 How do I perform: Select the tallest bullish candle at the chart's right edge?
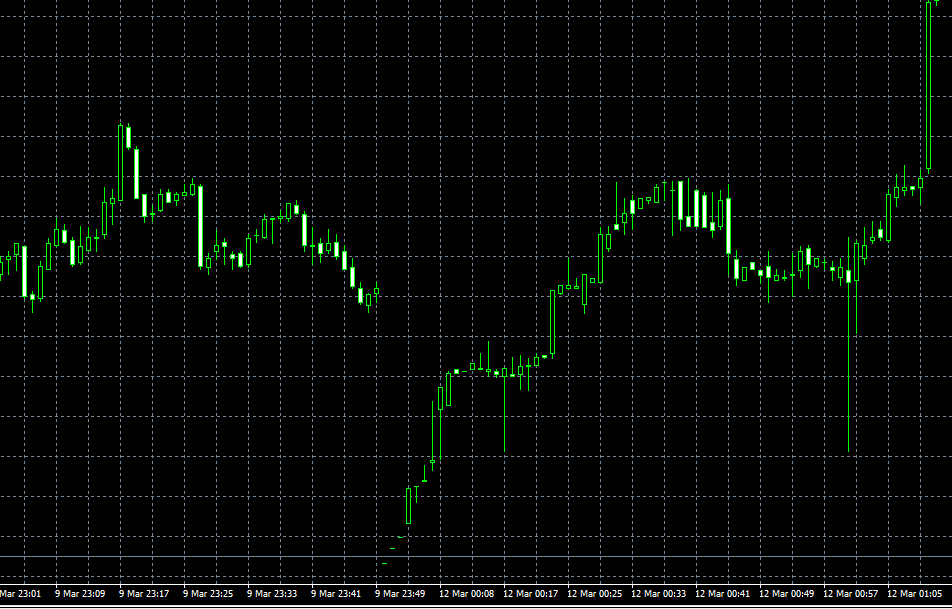928,86
